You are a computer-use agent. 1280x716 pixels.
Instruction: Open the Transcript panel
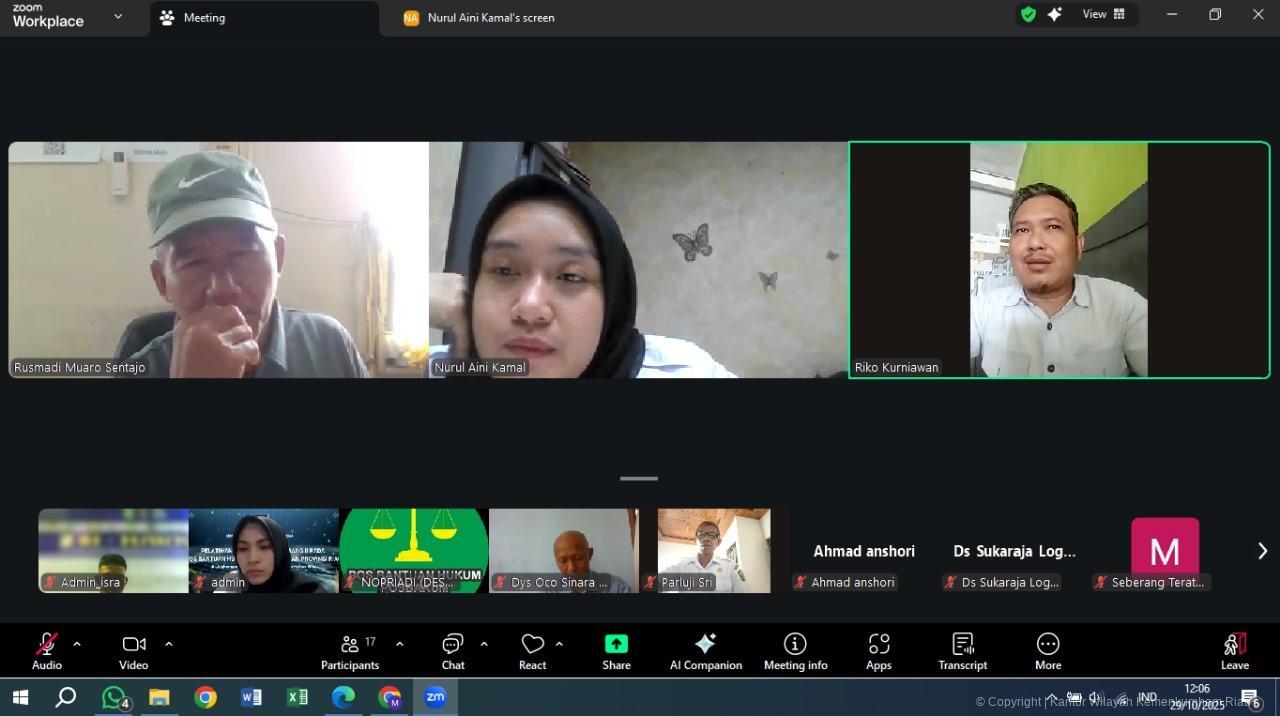pos(962,652)
